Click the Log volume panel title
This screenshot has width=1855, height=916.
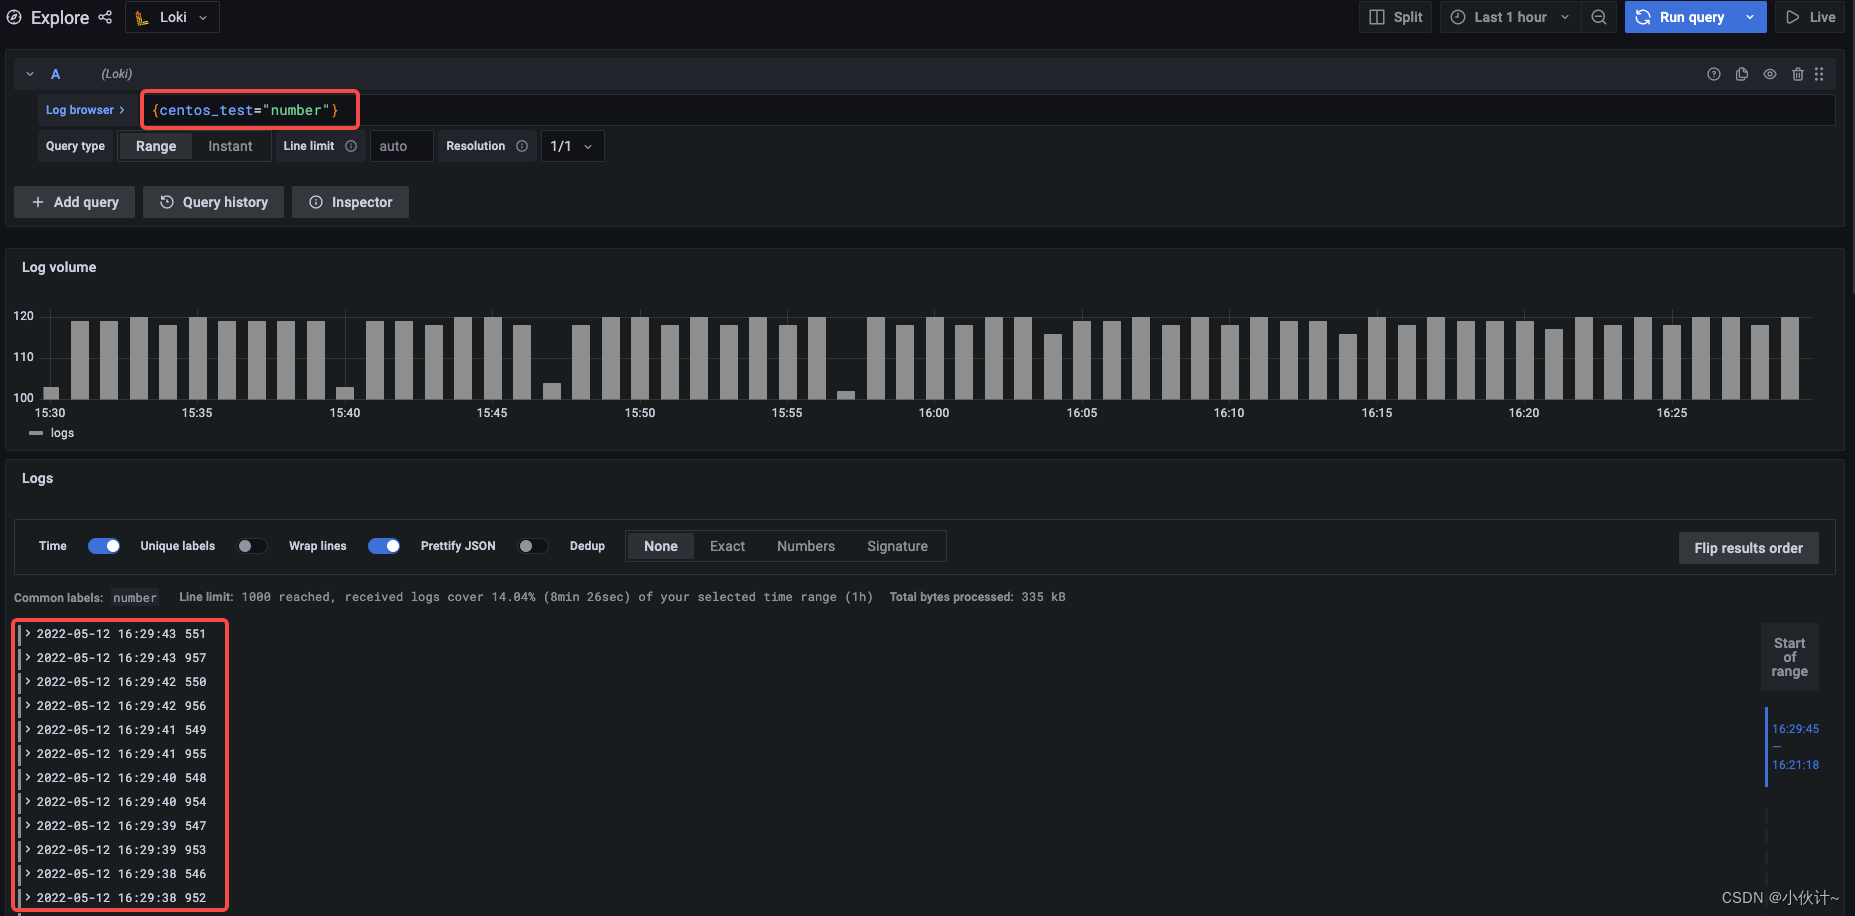pos(59,267)
